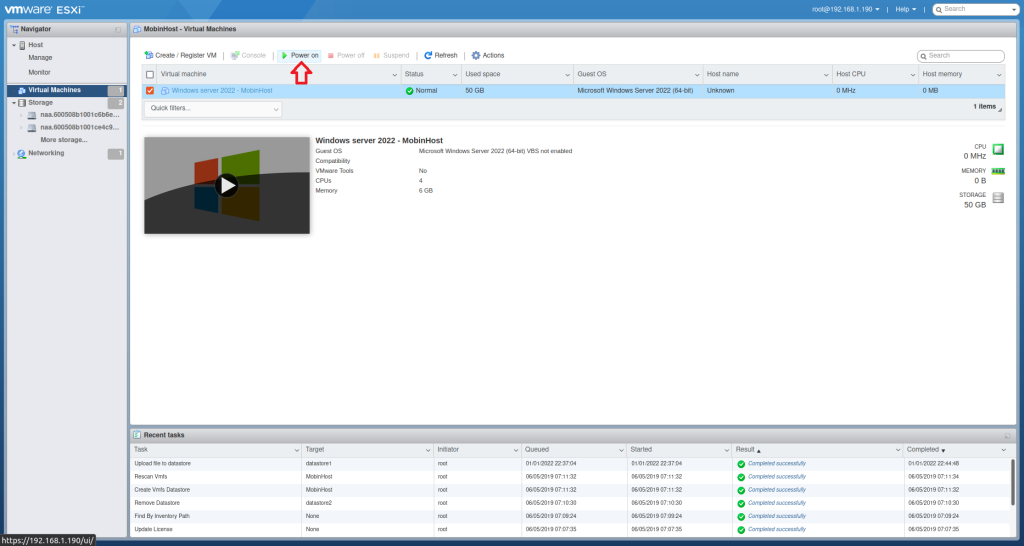
Task: Click the Used space column header
Action: tap(481, 74)
